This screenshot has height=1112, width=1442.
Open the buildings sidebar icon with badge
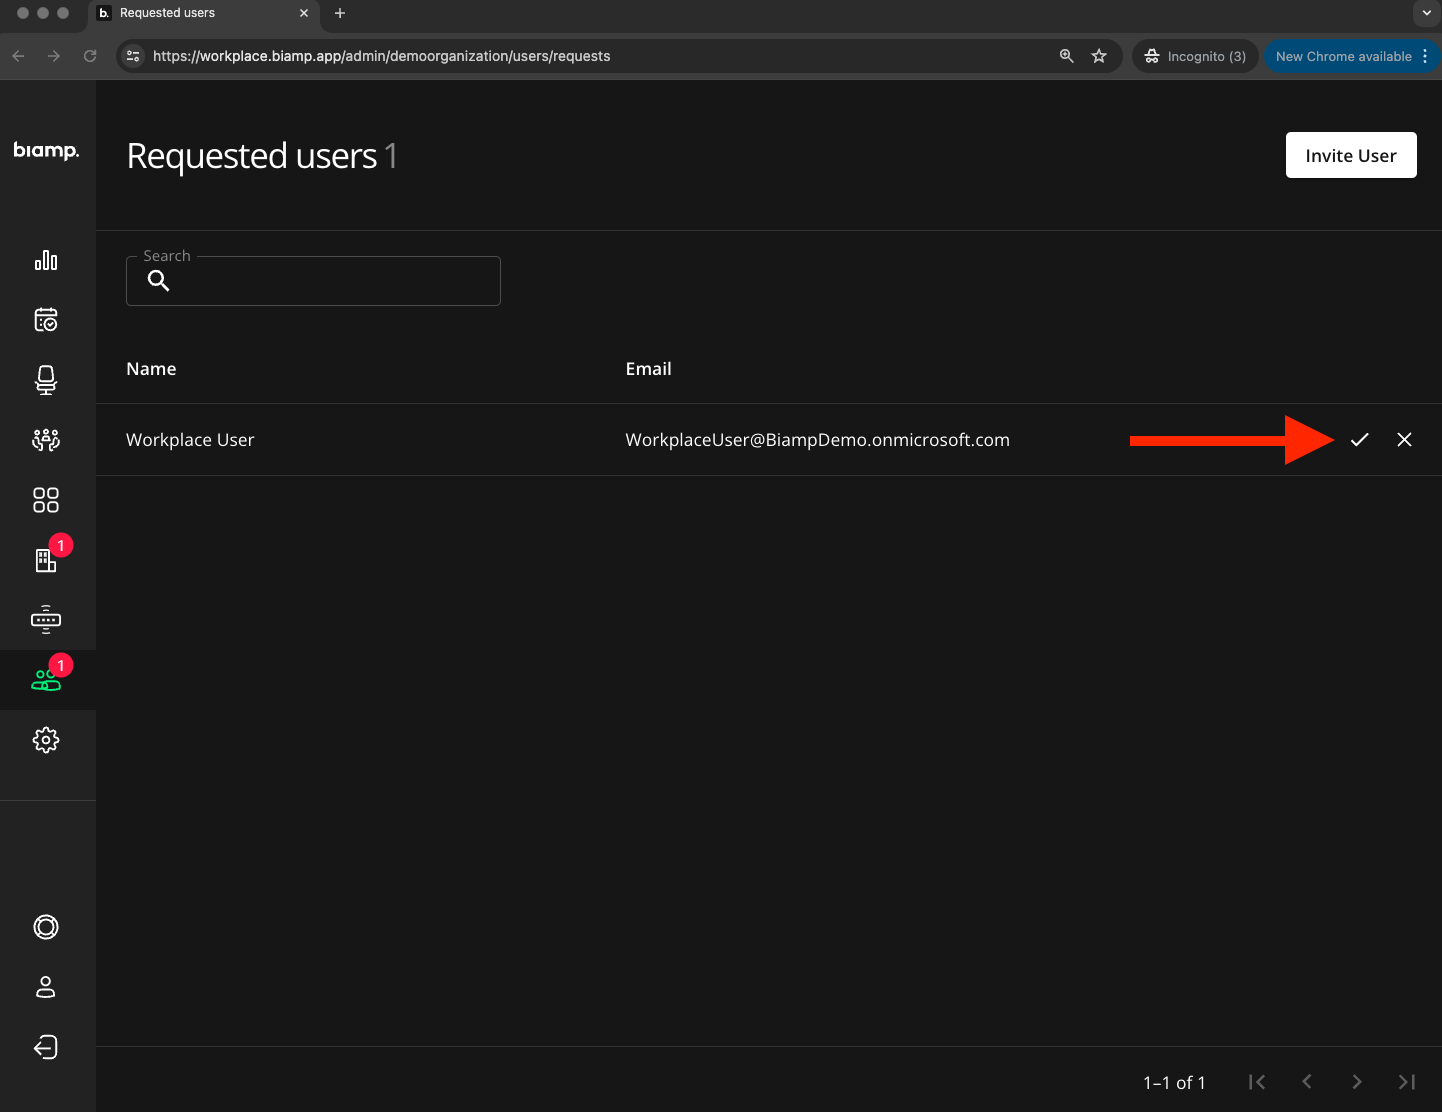46,560
